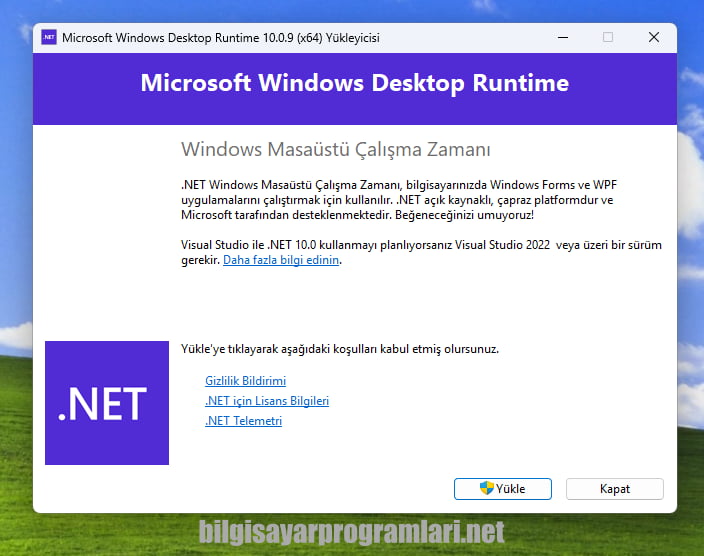Click the Microsoft Windows Desktop Runtime banner title
Image resolution: width=704 pixels, height=556 pixels.
[x=355, y=83]
